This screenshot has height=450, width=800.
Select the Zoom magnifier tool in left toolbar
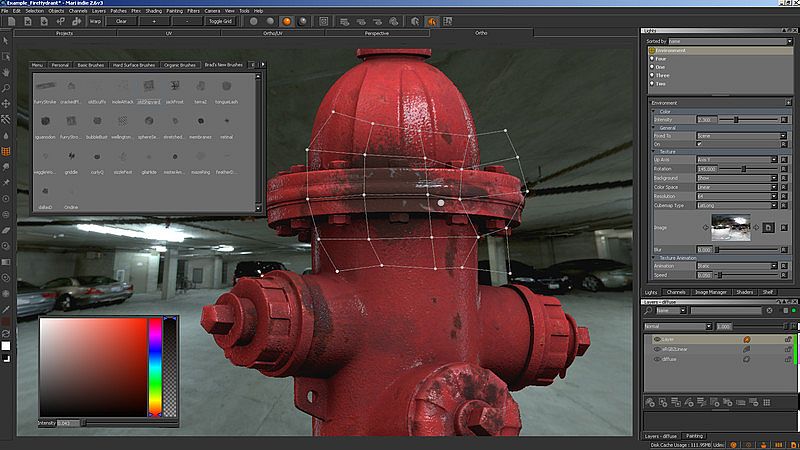click(7, 88)
